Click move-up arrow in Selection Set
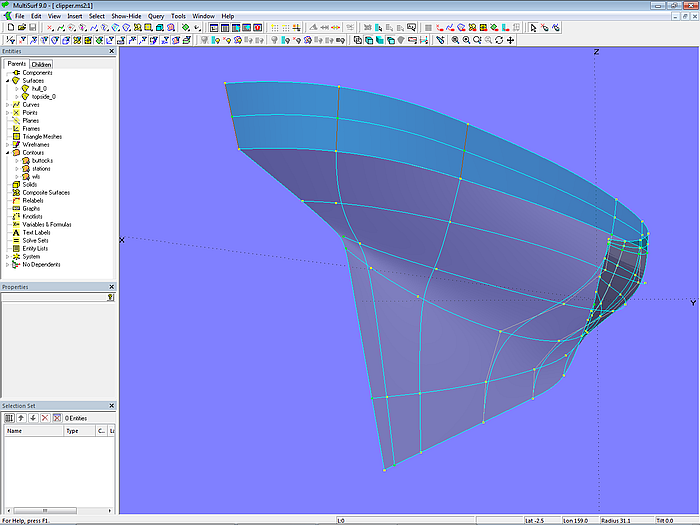Viewport: 700px width, 525px height. click(21, 417)
